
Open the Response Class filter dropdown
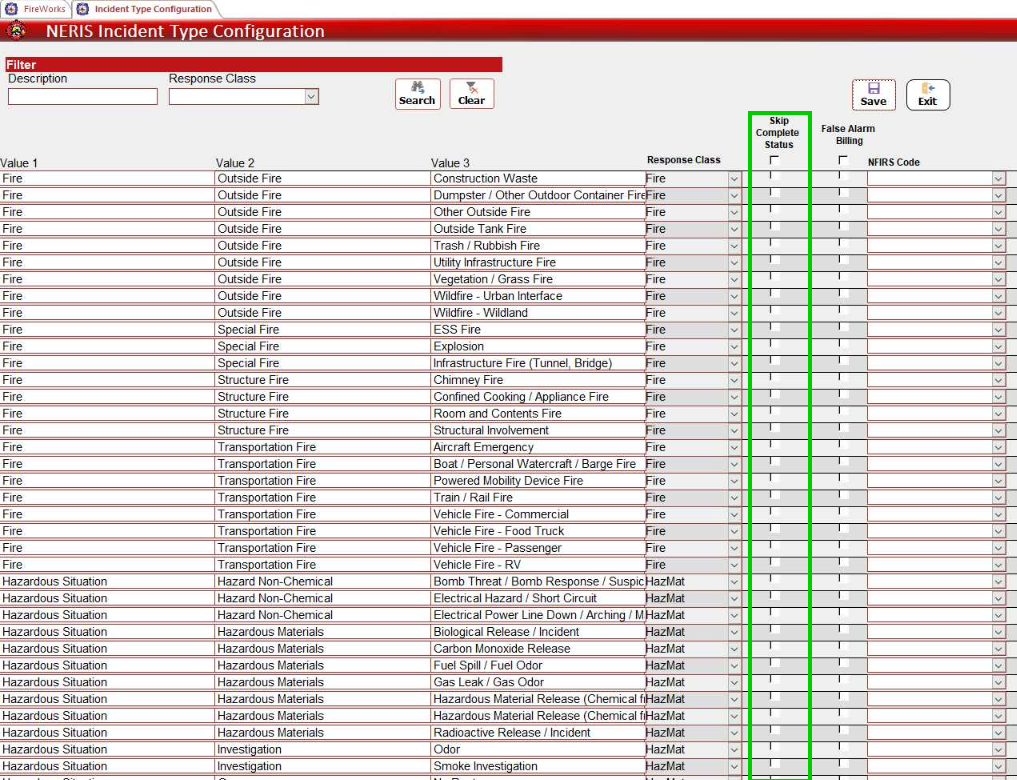311,97
